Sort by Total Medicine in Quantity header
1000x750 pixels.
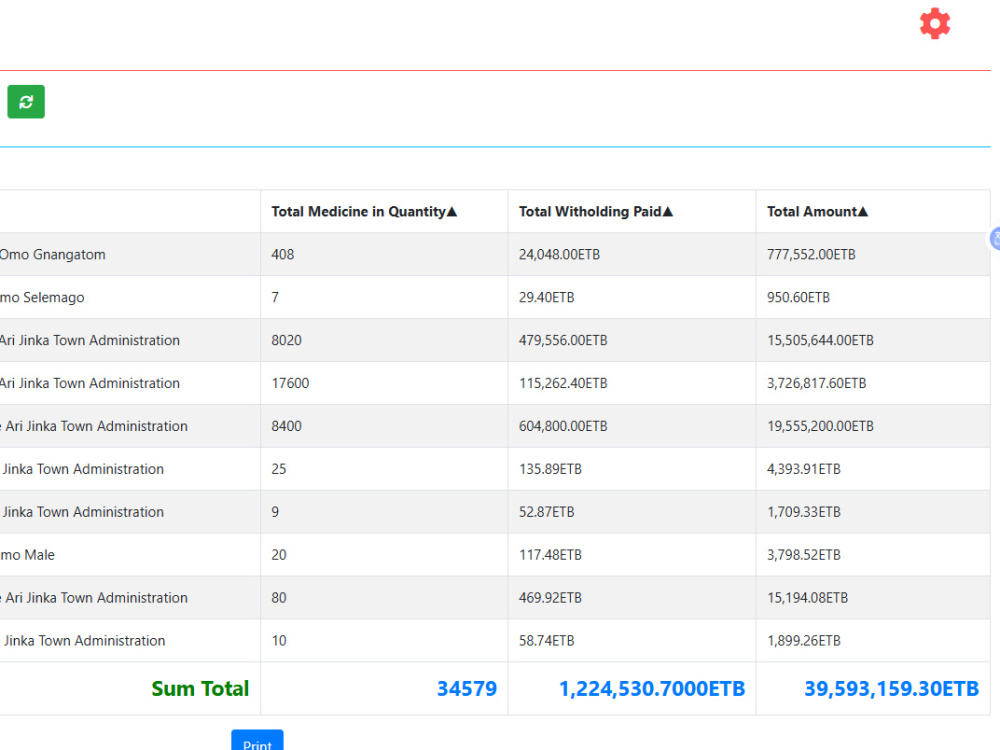364,212
